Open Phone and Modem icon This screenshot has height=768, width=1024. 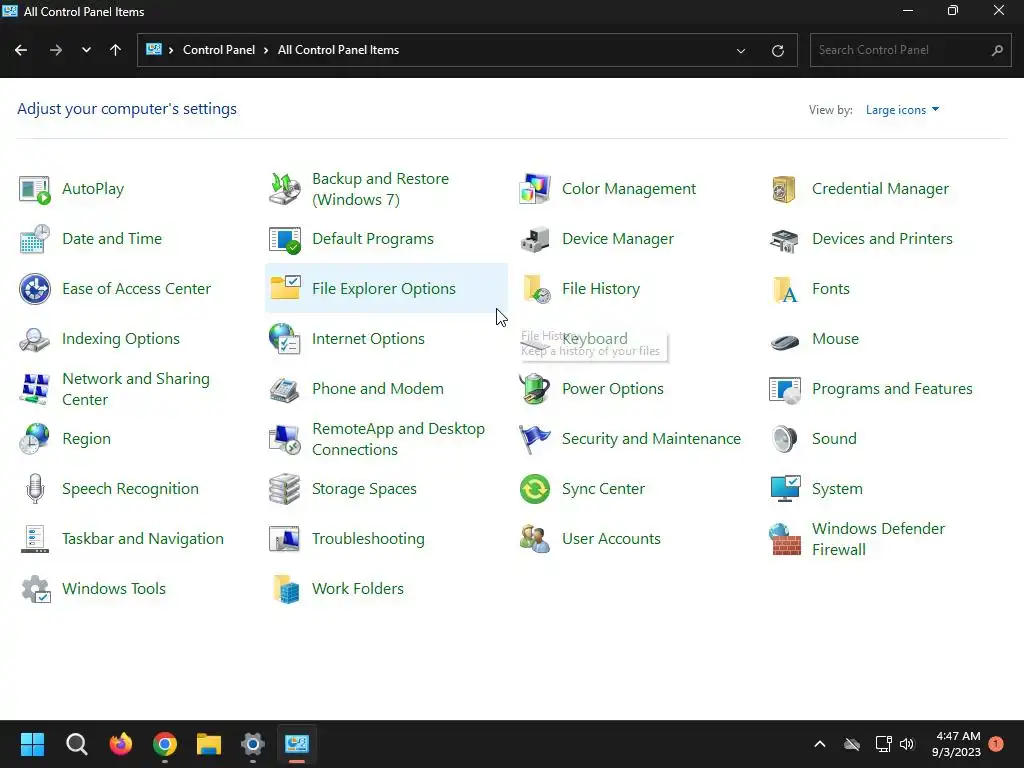coord(285,389)
